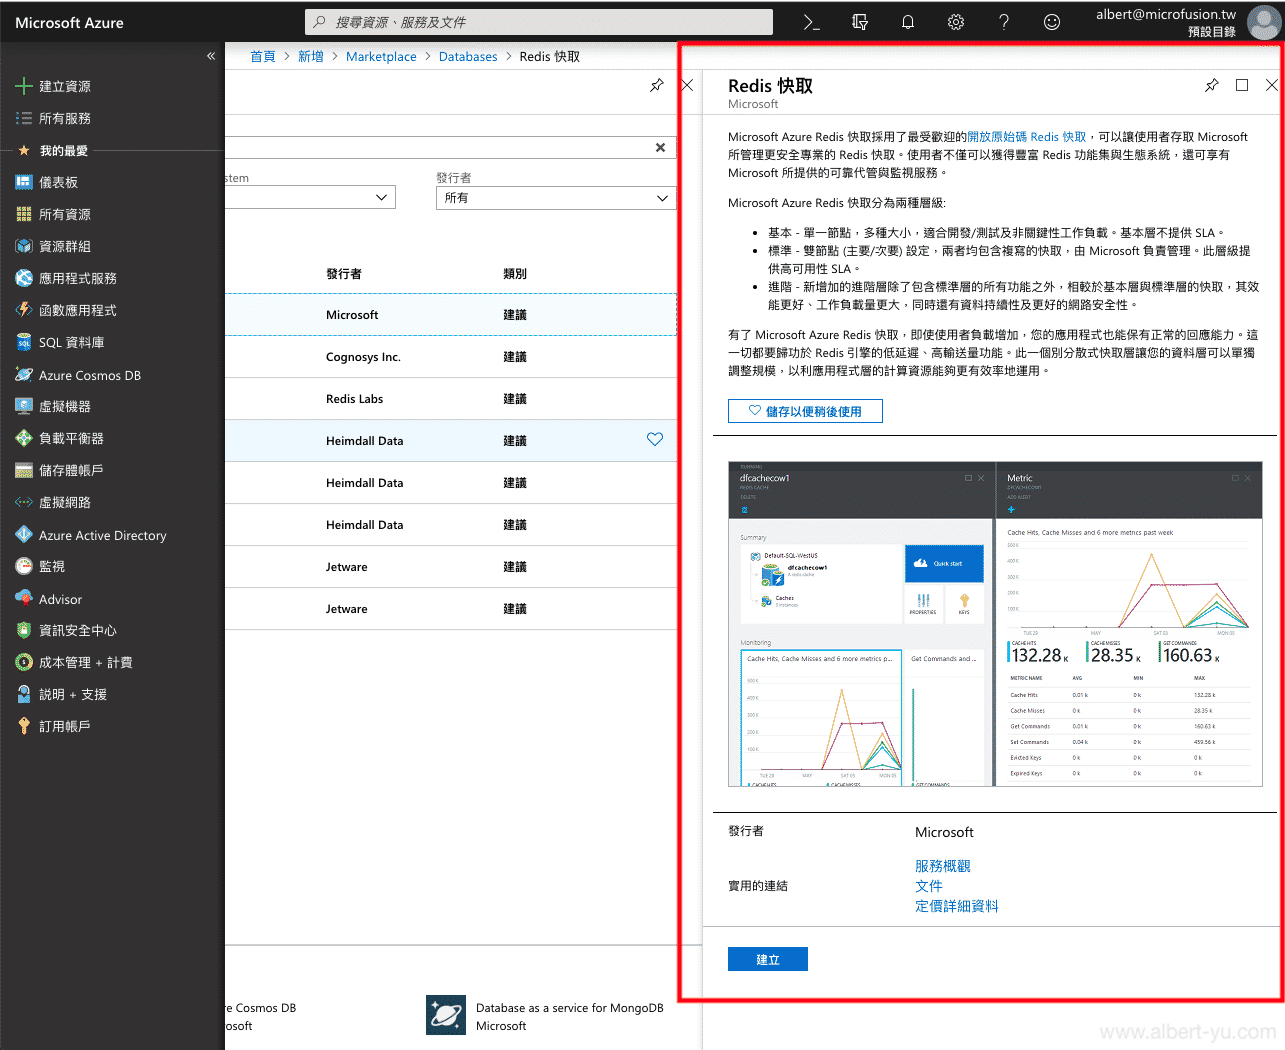
Task: Select the Cognosys Inc. row
Action: point(451,357)
